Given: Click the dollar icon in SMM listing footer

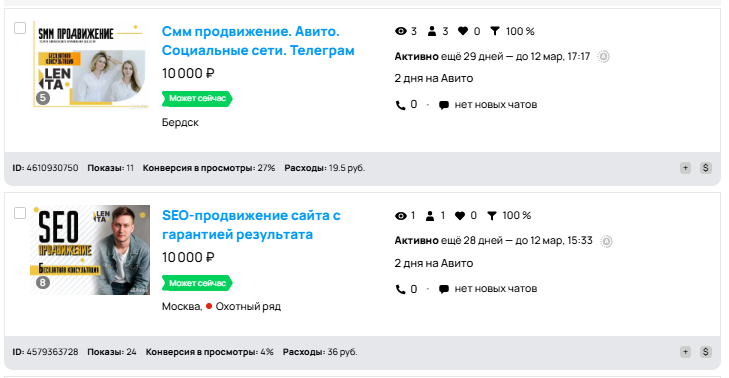Looking at the screenshot, I should (706, 168).
